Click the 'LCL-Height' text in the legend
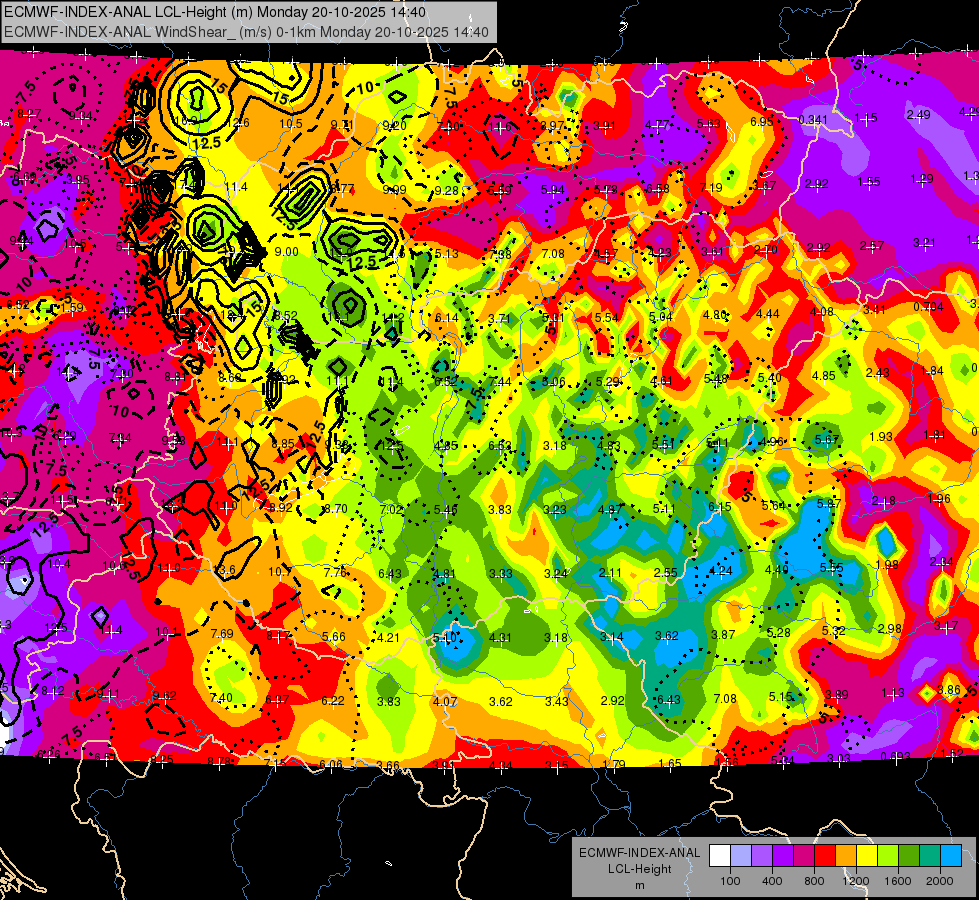This screenshot has height=900, width=979. coord(640,869)
